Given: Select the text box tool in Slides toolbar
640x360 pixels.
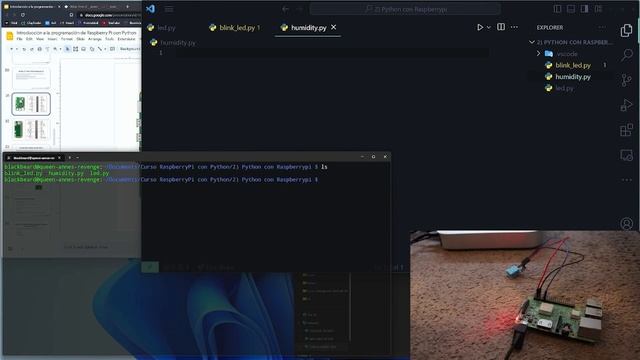Looking at the screenshot, I should point(76,49).
